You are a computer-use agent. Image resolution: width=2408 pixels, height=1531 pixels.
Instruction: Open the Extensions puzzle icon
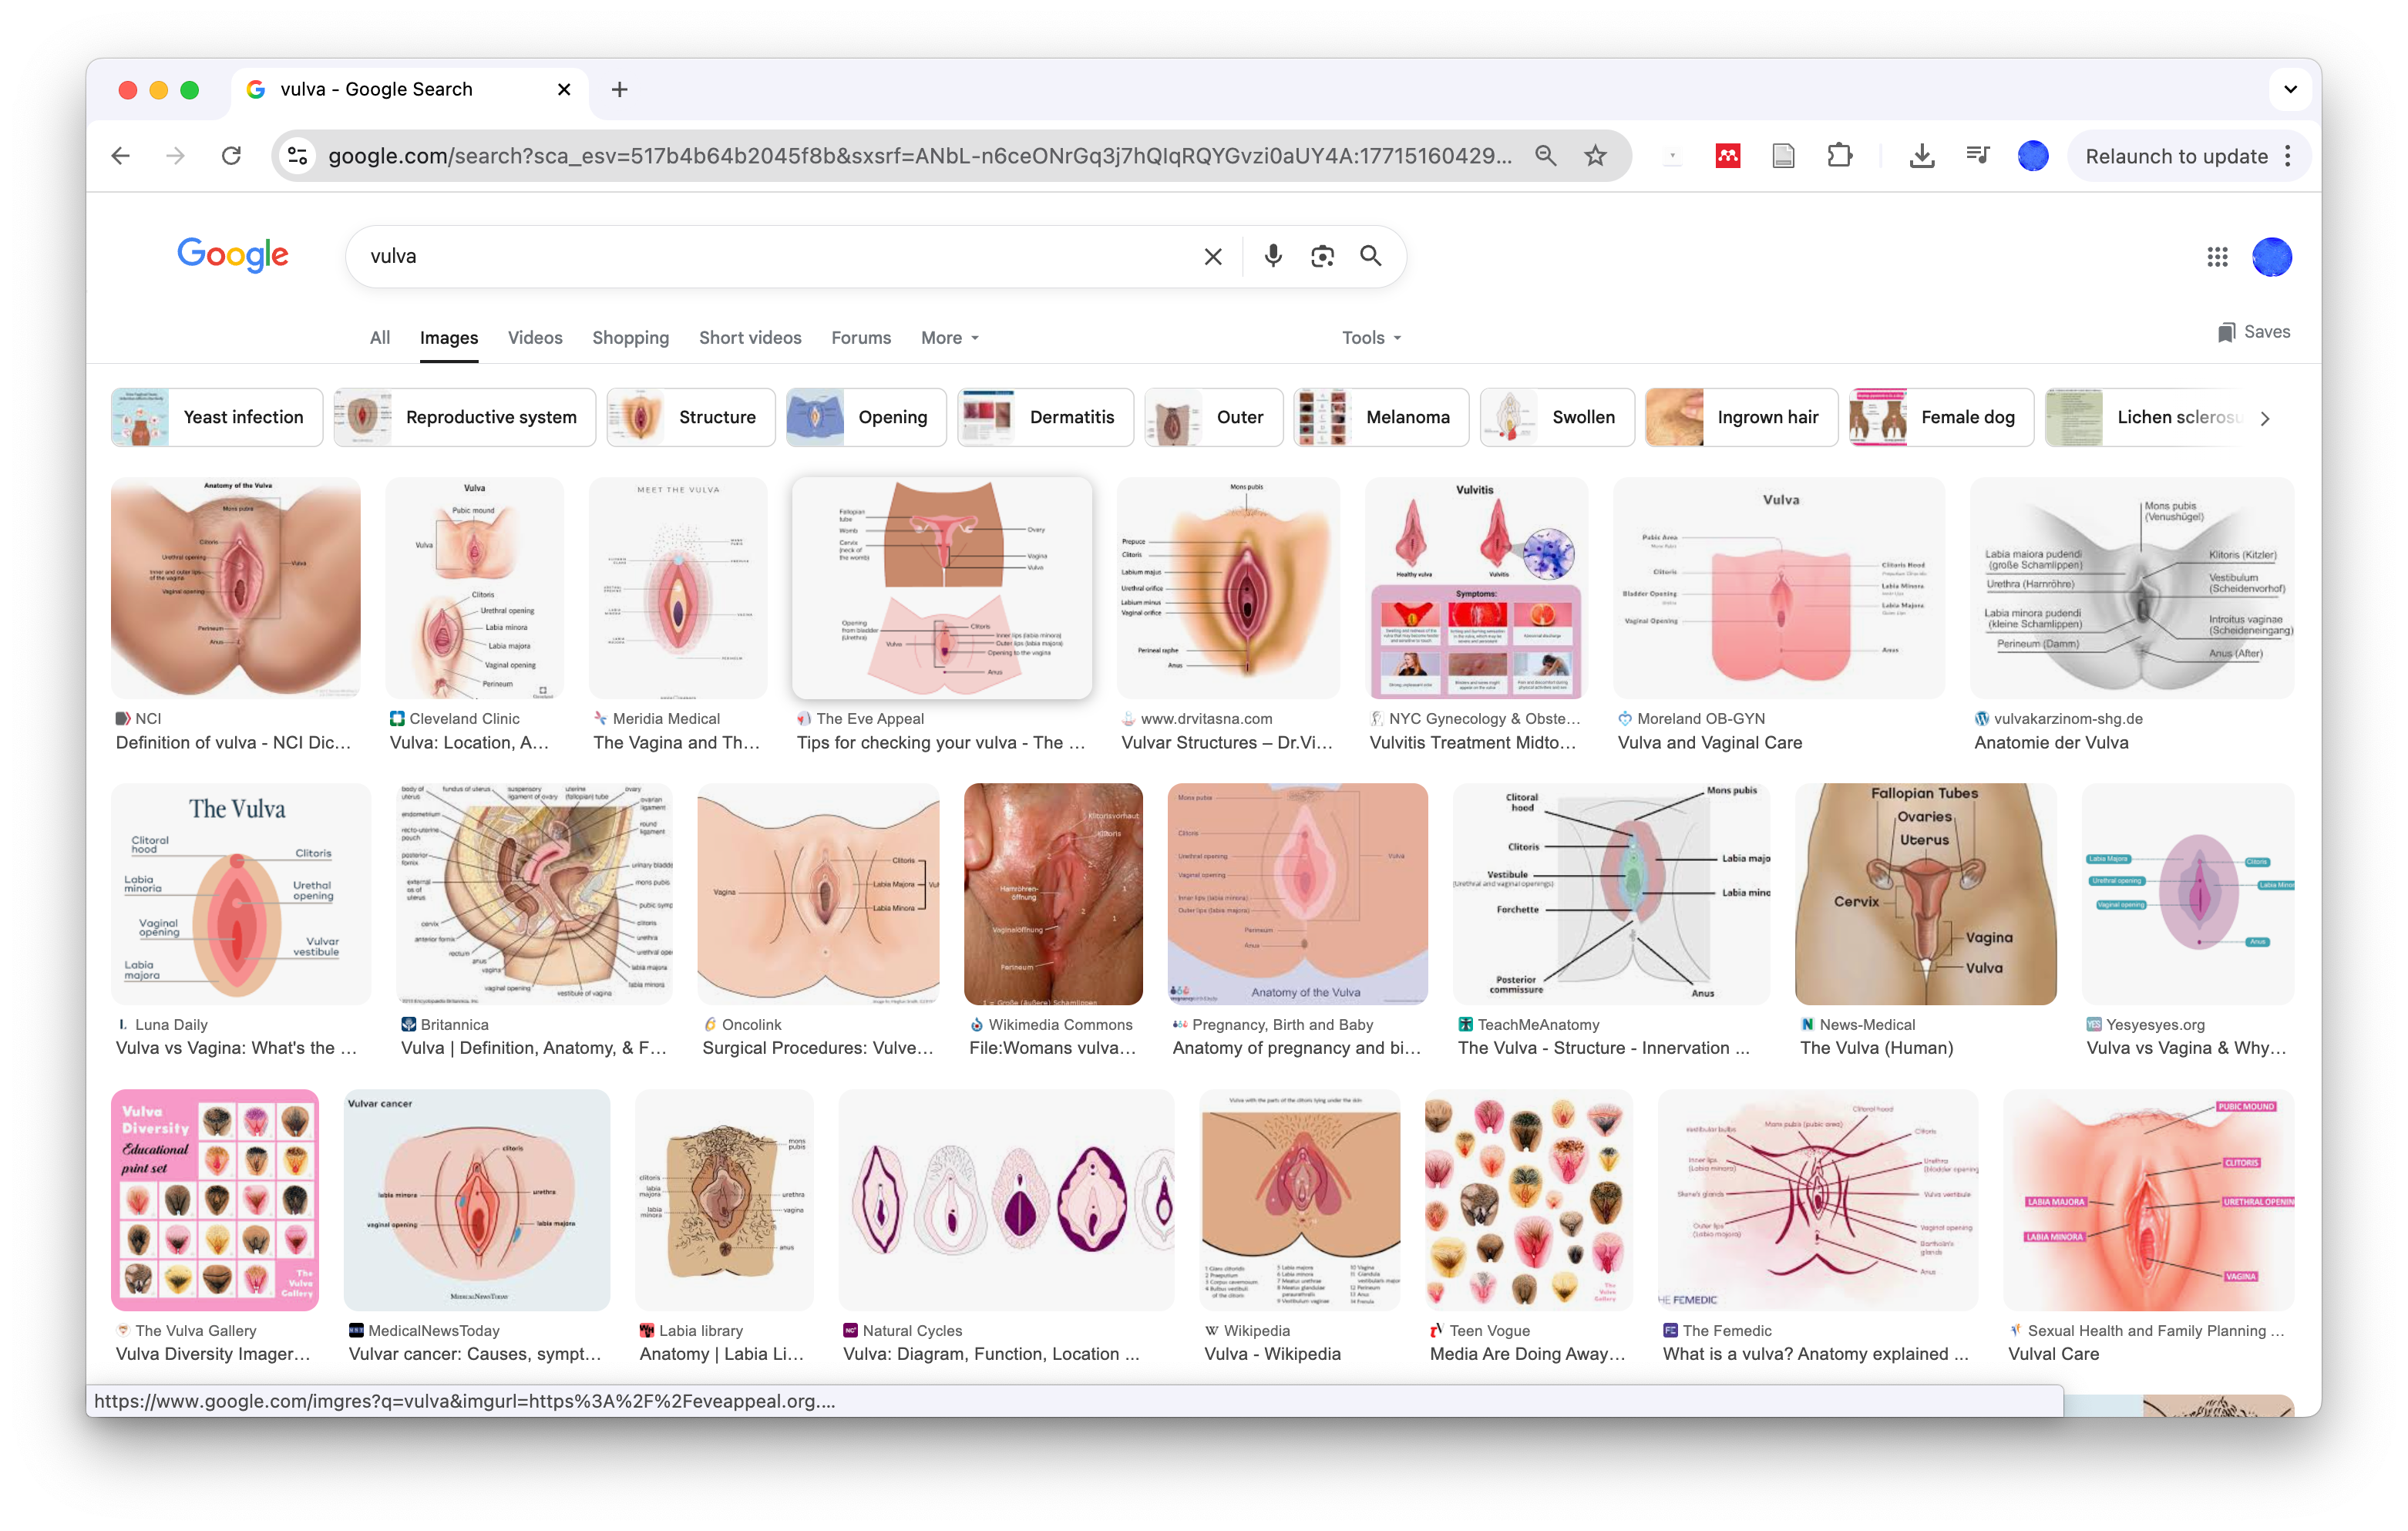pyautogui.click(x=1839, y=156)
